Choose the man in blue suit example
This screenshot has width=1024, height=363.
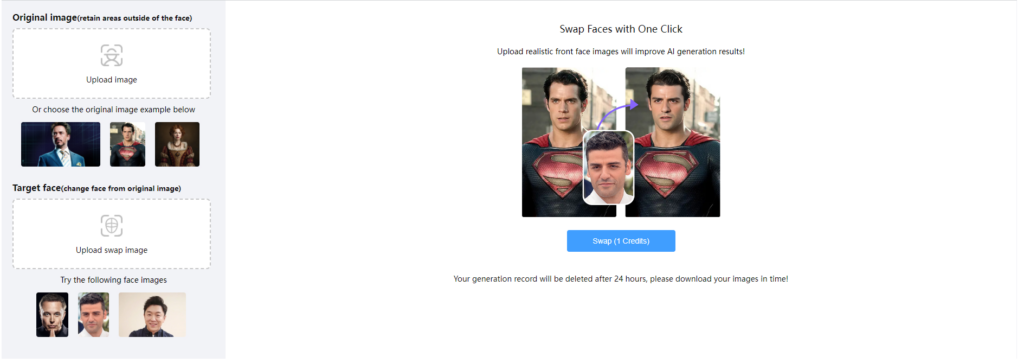61,144
